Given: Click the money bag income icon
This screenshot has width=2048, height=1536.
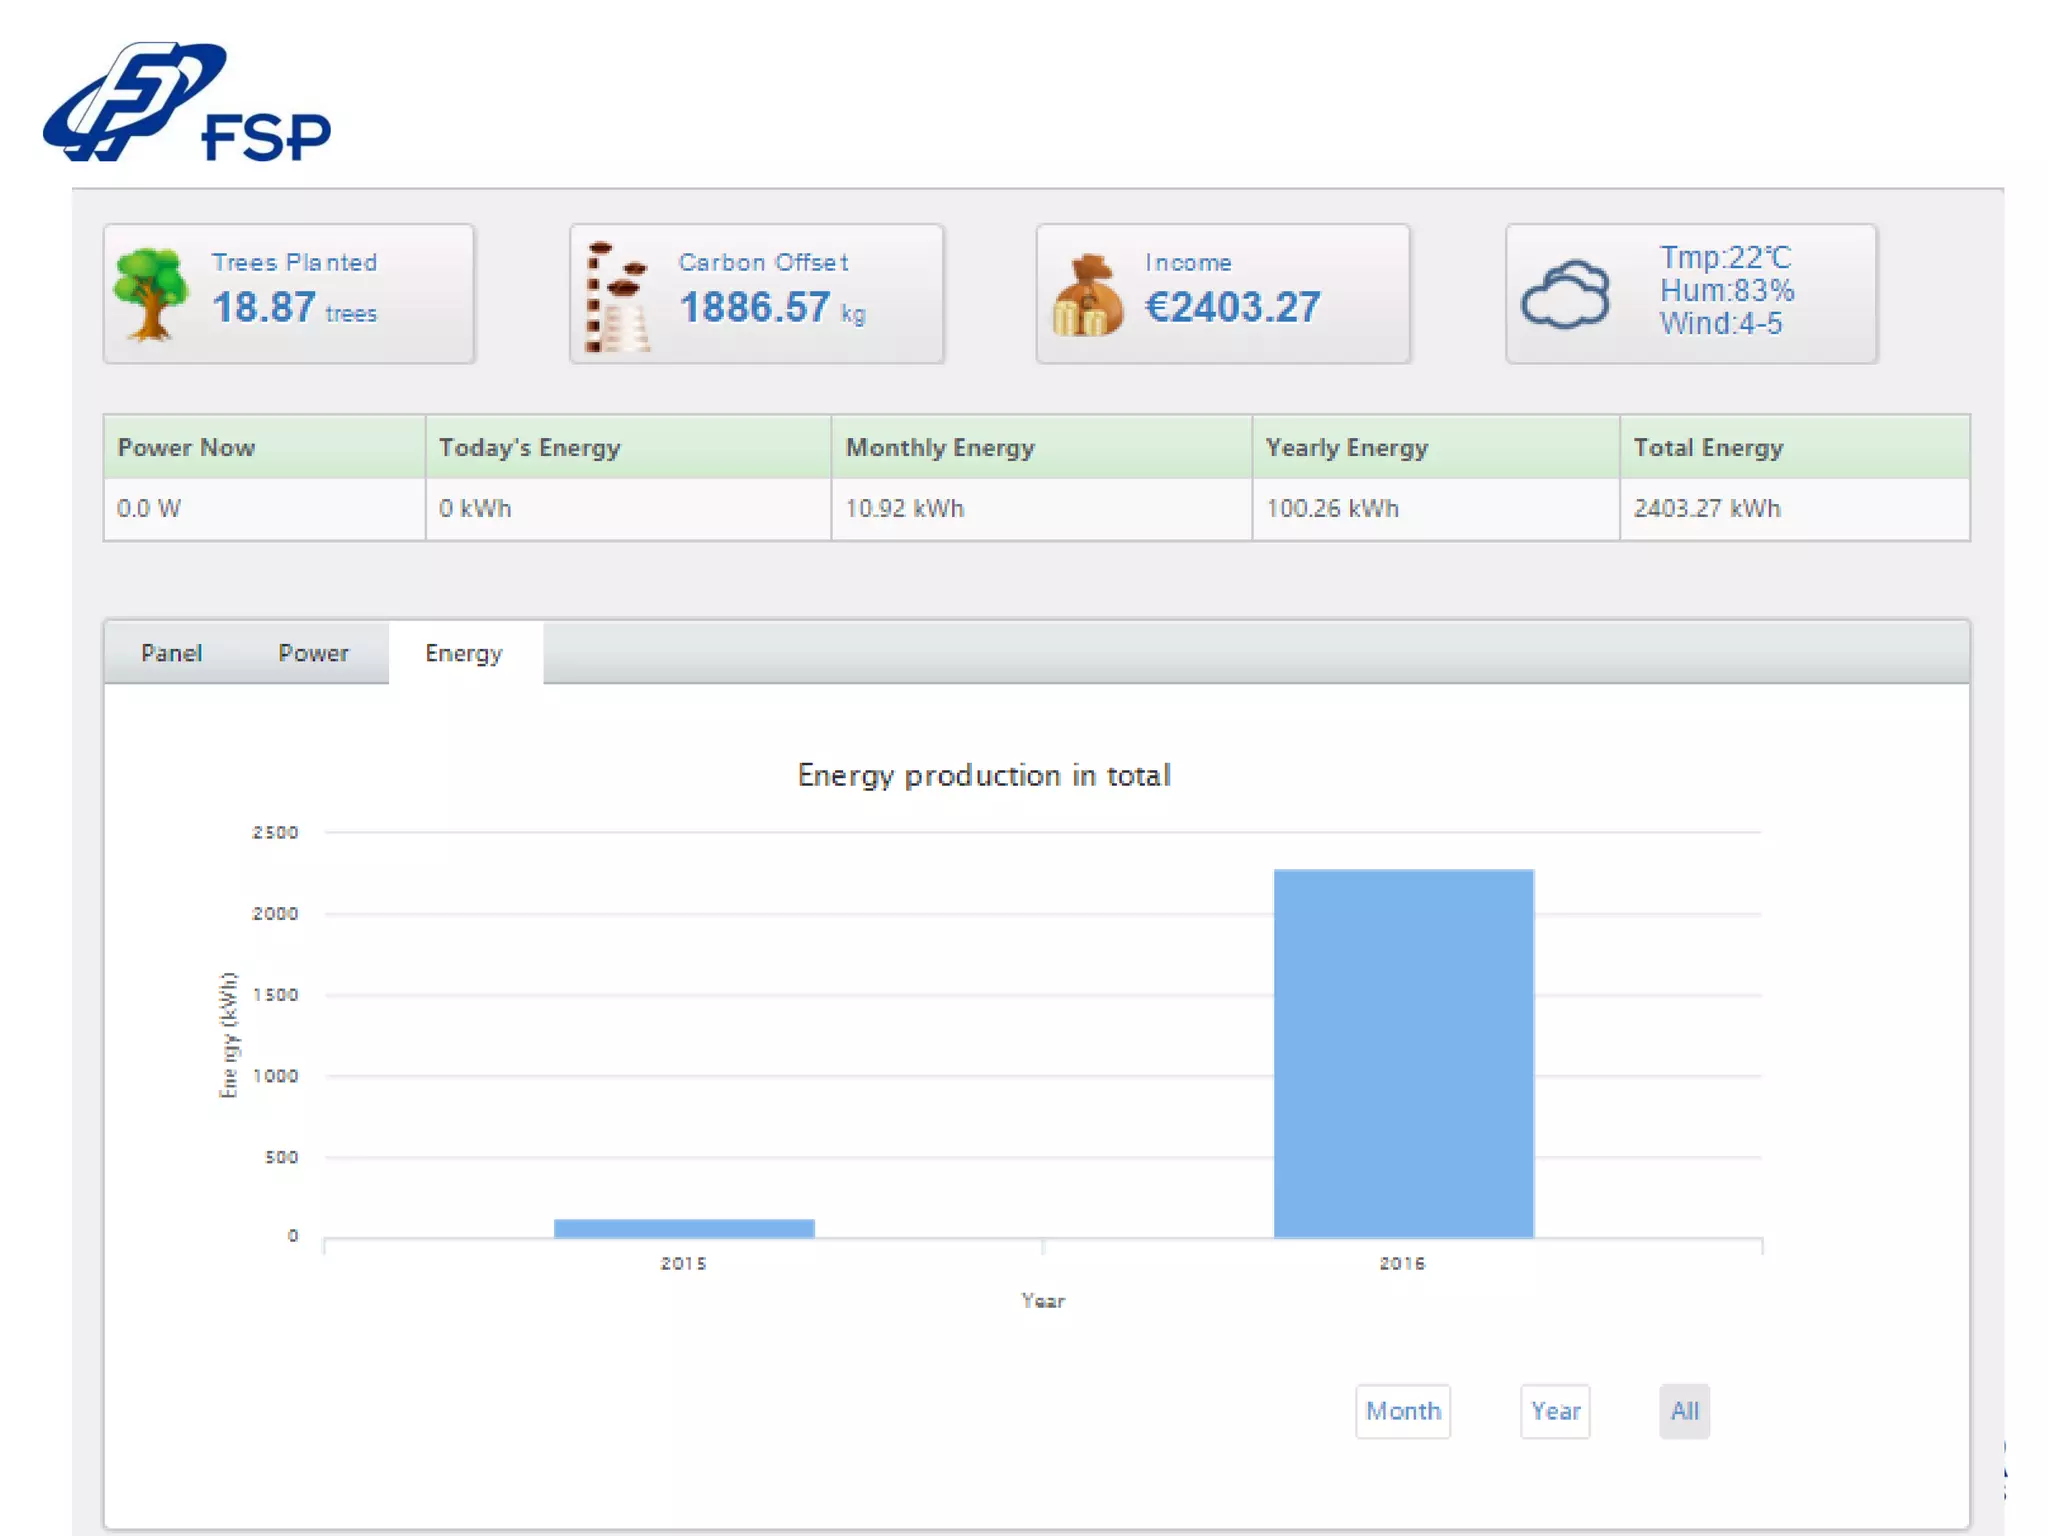Looking at the screenshot, I should [1087, 297].
